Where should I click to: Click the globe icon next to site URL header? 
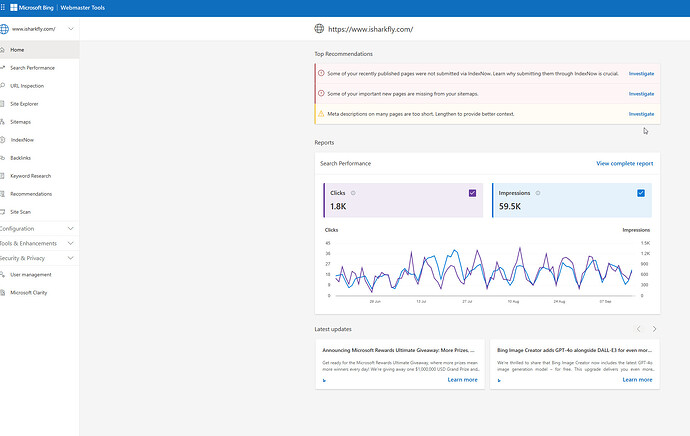coord(319,29)
